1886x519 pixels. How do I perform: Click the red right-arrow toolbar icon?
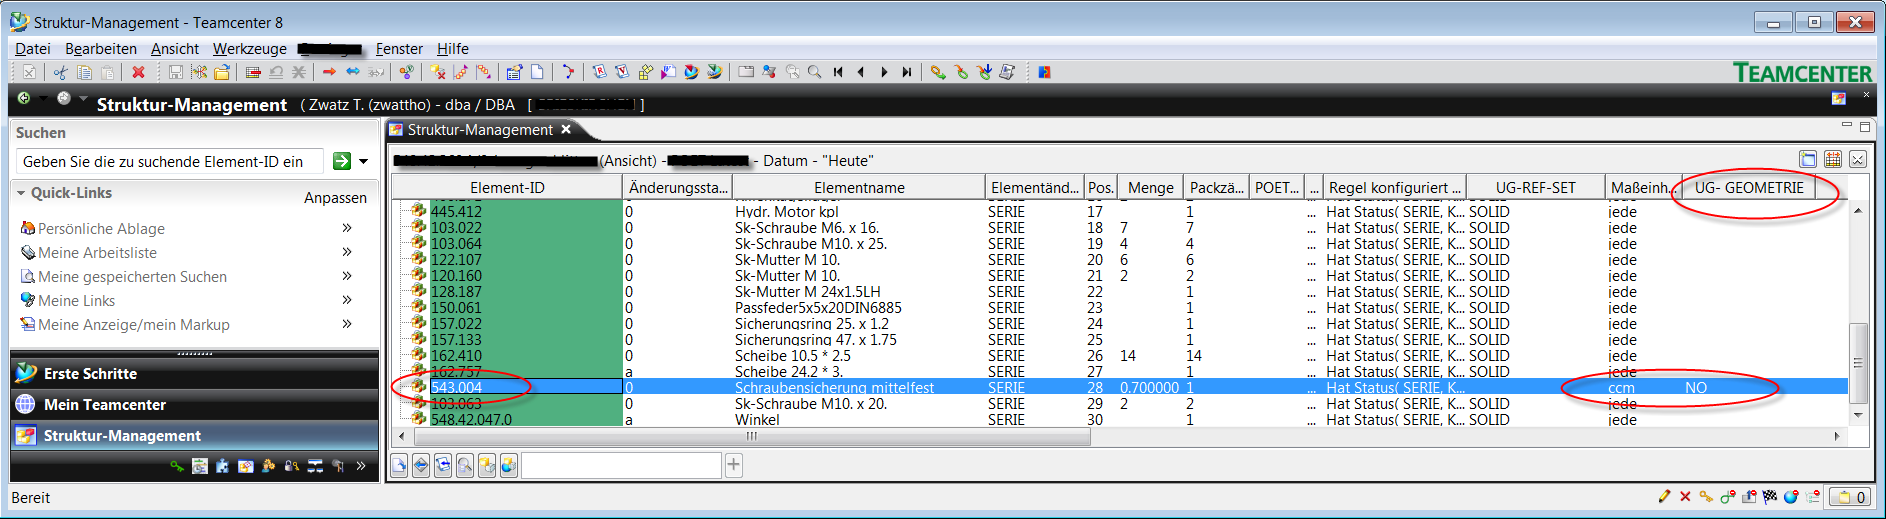(x=329, y=72)
